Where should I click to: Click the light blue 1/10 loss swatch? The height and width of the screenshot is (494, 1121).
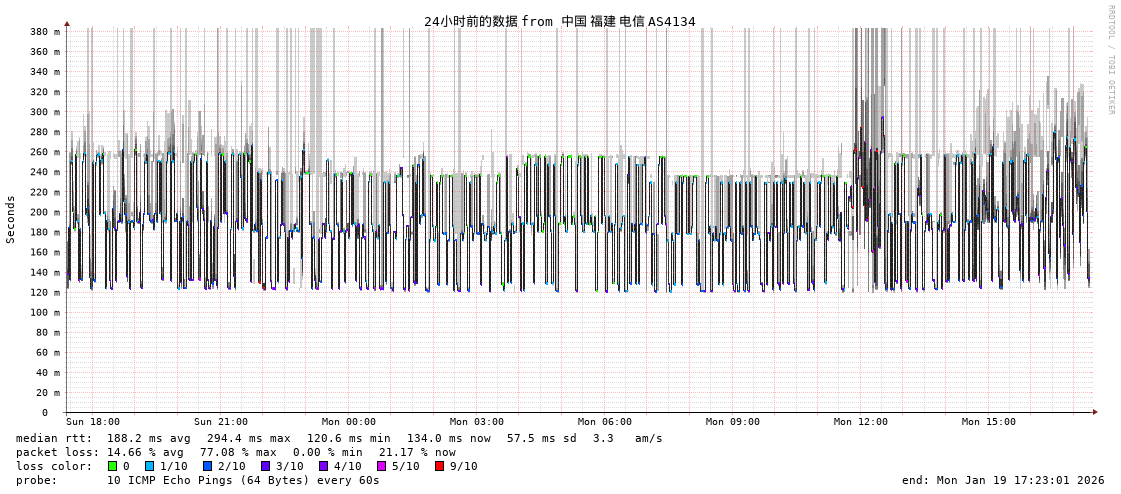(149, 466)
